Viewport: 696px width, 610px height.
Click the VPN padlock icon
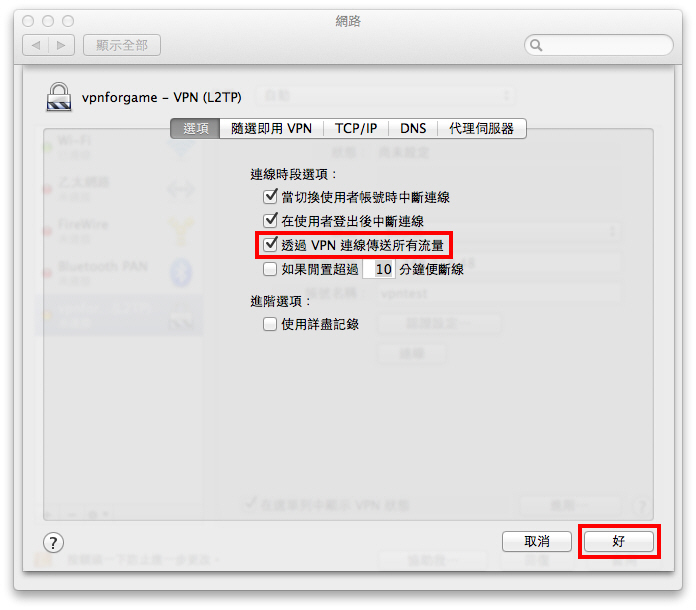pyautogui.click(x=59, y=97)
